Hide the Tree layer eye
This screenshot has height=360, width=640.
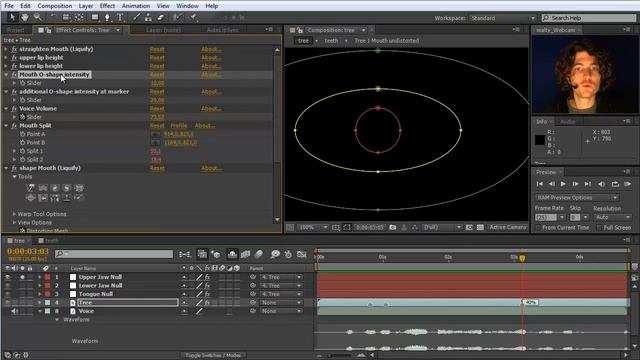[x=8, y=302]
